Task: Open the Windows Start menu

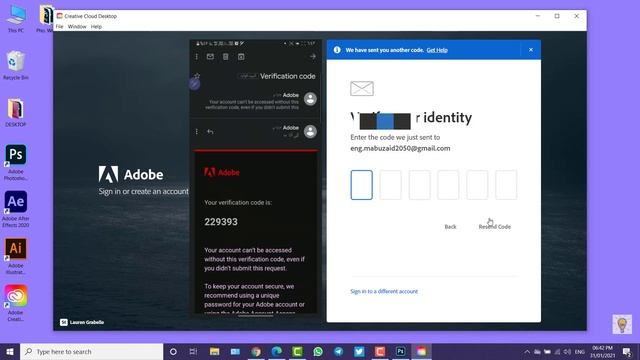Action: [x=10, y=351]
